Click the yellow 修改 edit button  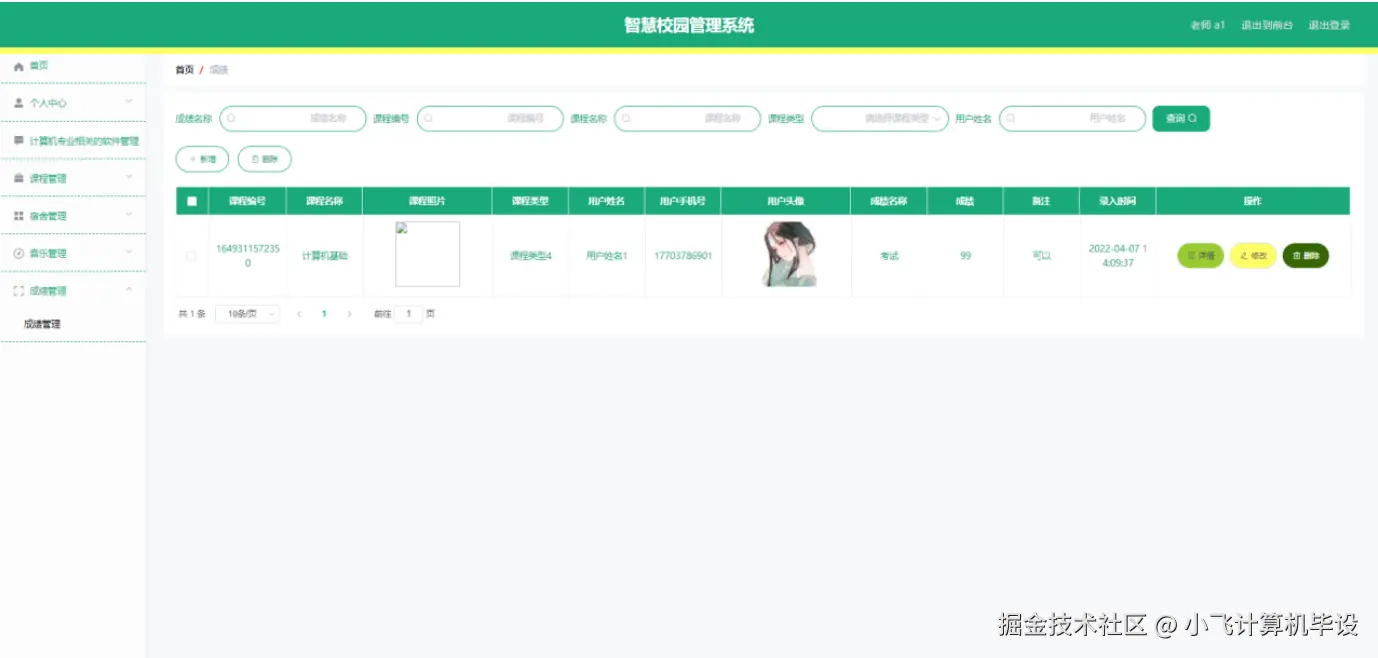tap(1253, 256)
